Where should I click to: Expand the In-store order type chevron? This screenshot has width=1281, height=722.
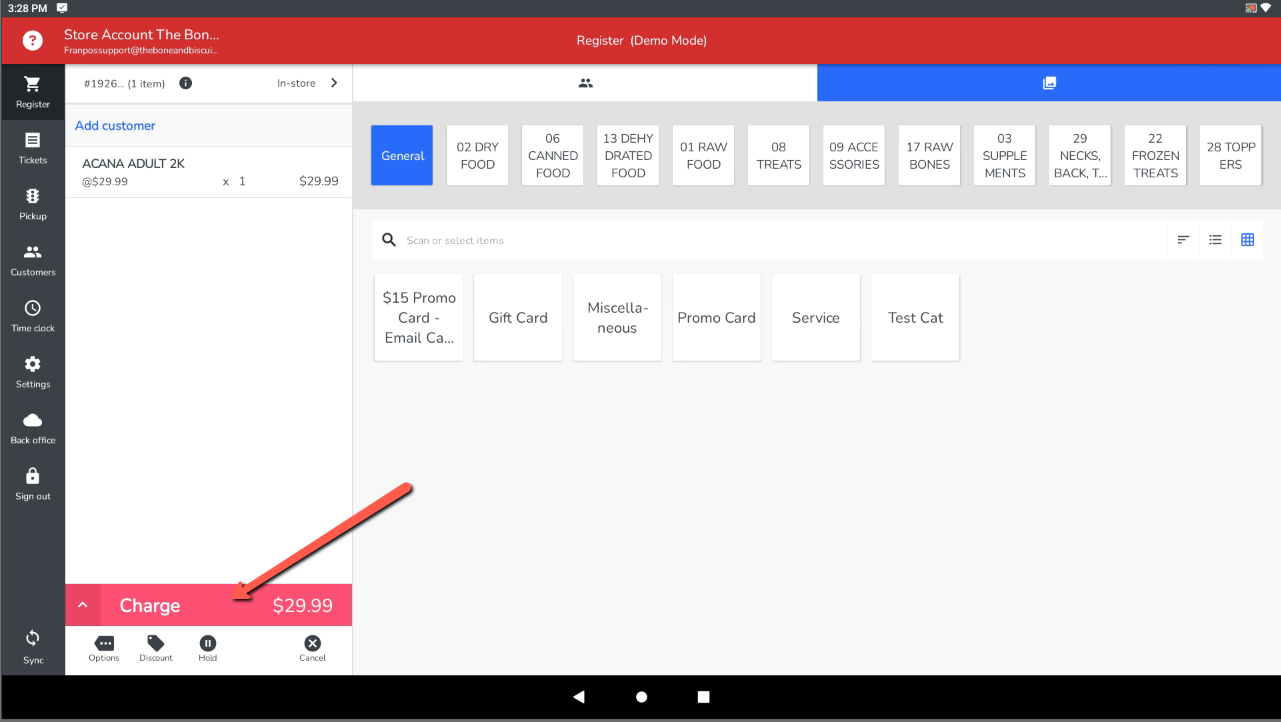[x=334, y=83]
